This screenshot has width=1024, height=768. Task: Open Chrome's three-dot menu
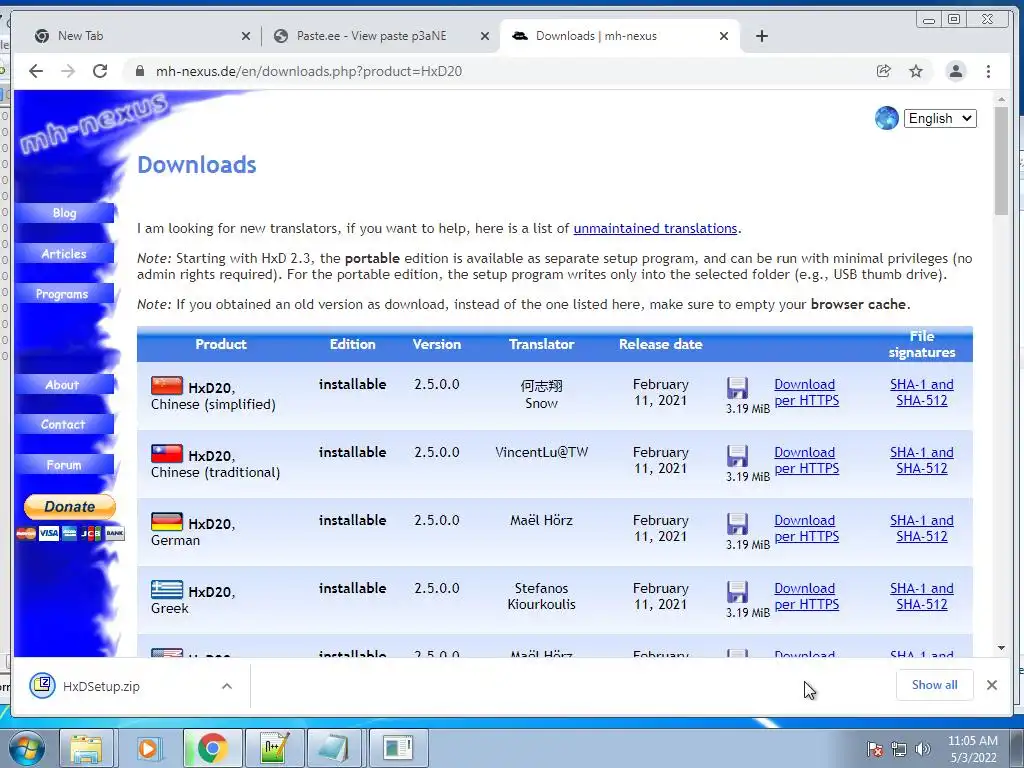[x=988, y=71]
